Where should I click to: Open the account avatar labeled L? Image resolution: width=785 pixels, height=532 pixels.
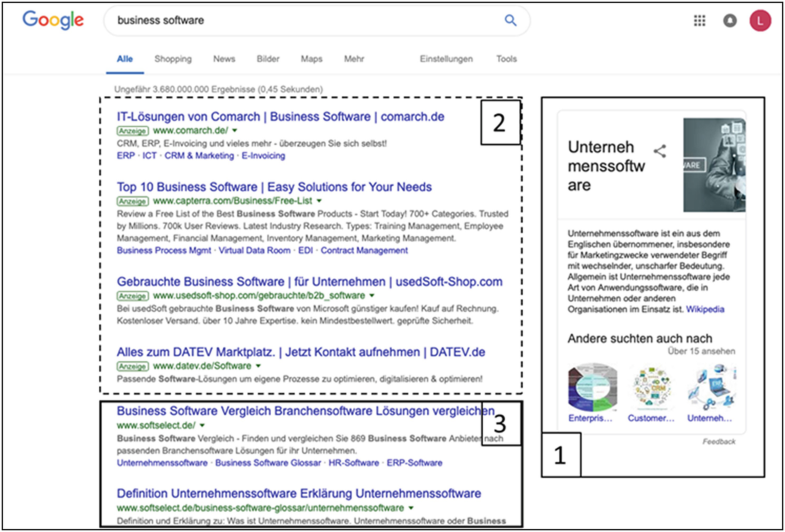(760, 21)
